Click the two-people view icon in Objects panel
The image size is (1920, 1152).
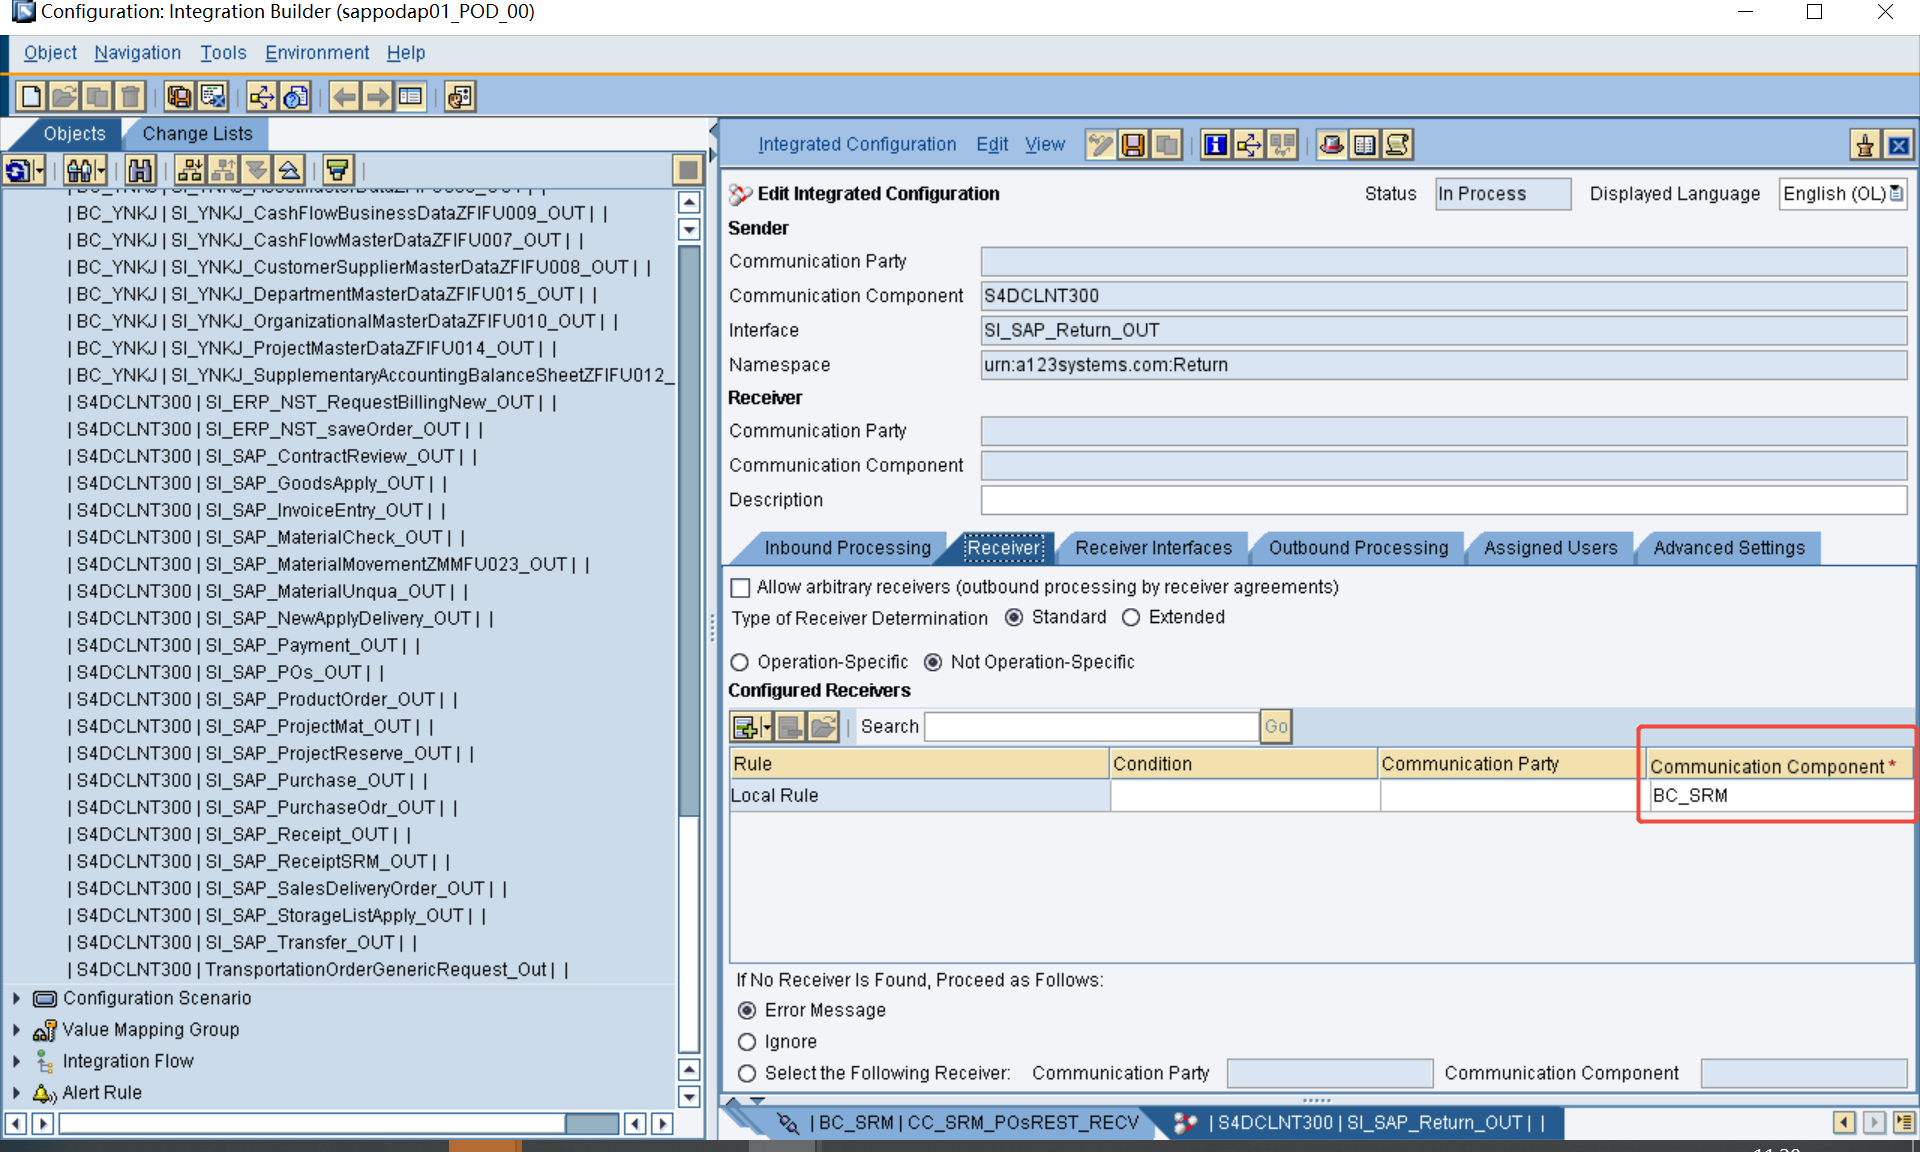(x=79, y=170)
